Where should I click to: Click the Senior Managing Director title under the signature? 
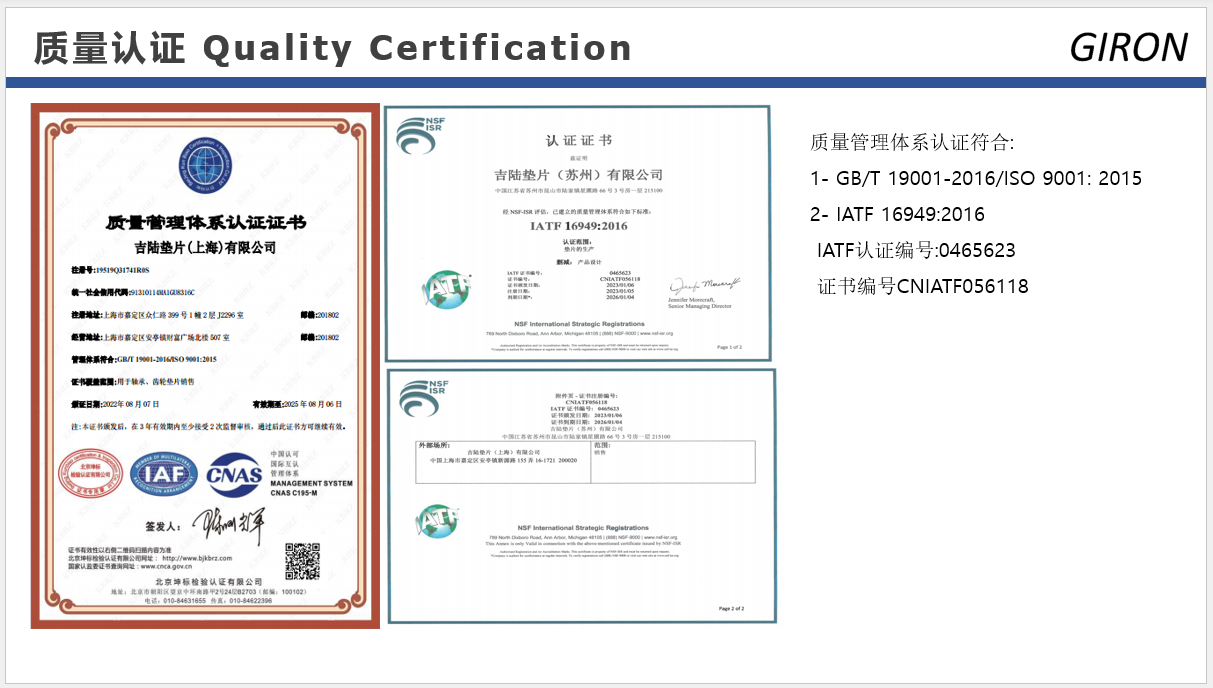coord(702,305)
